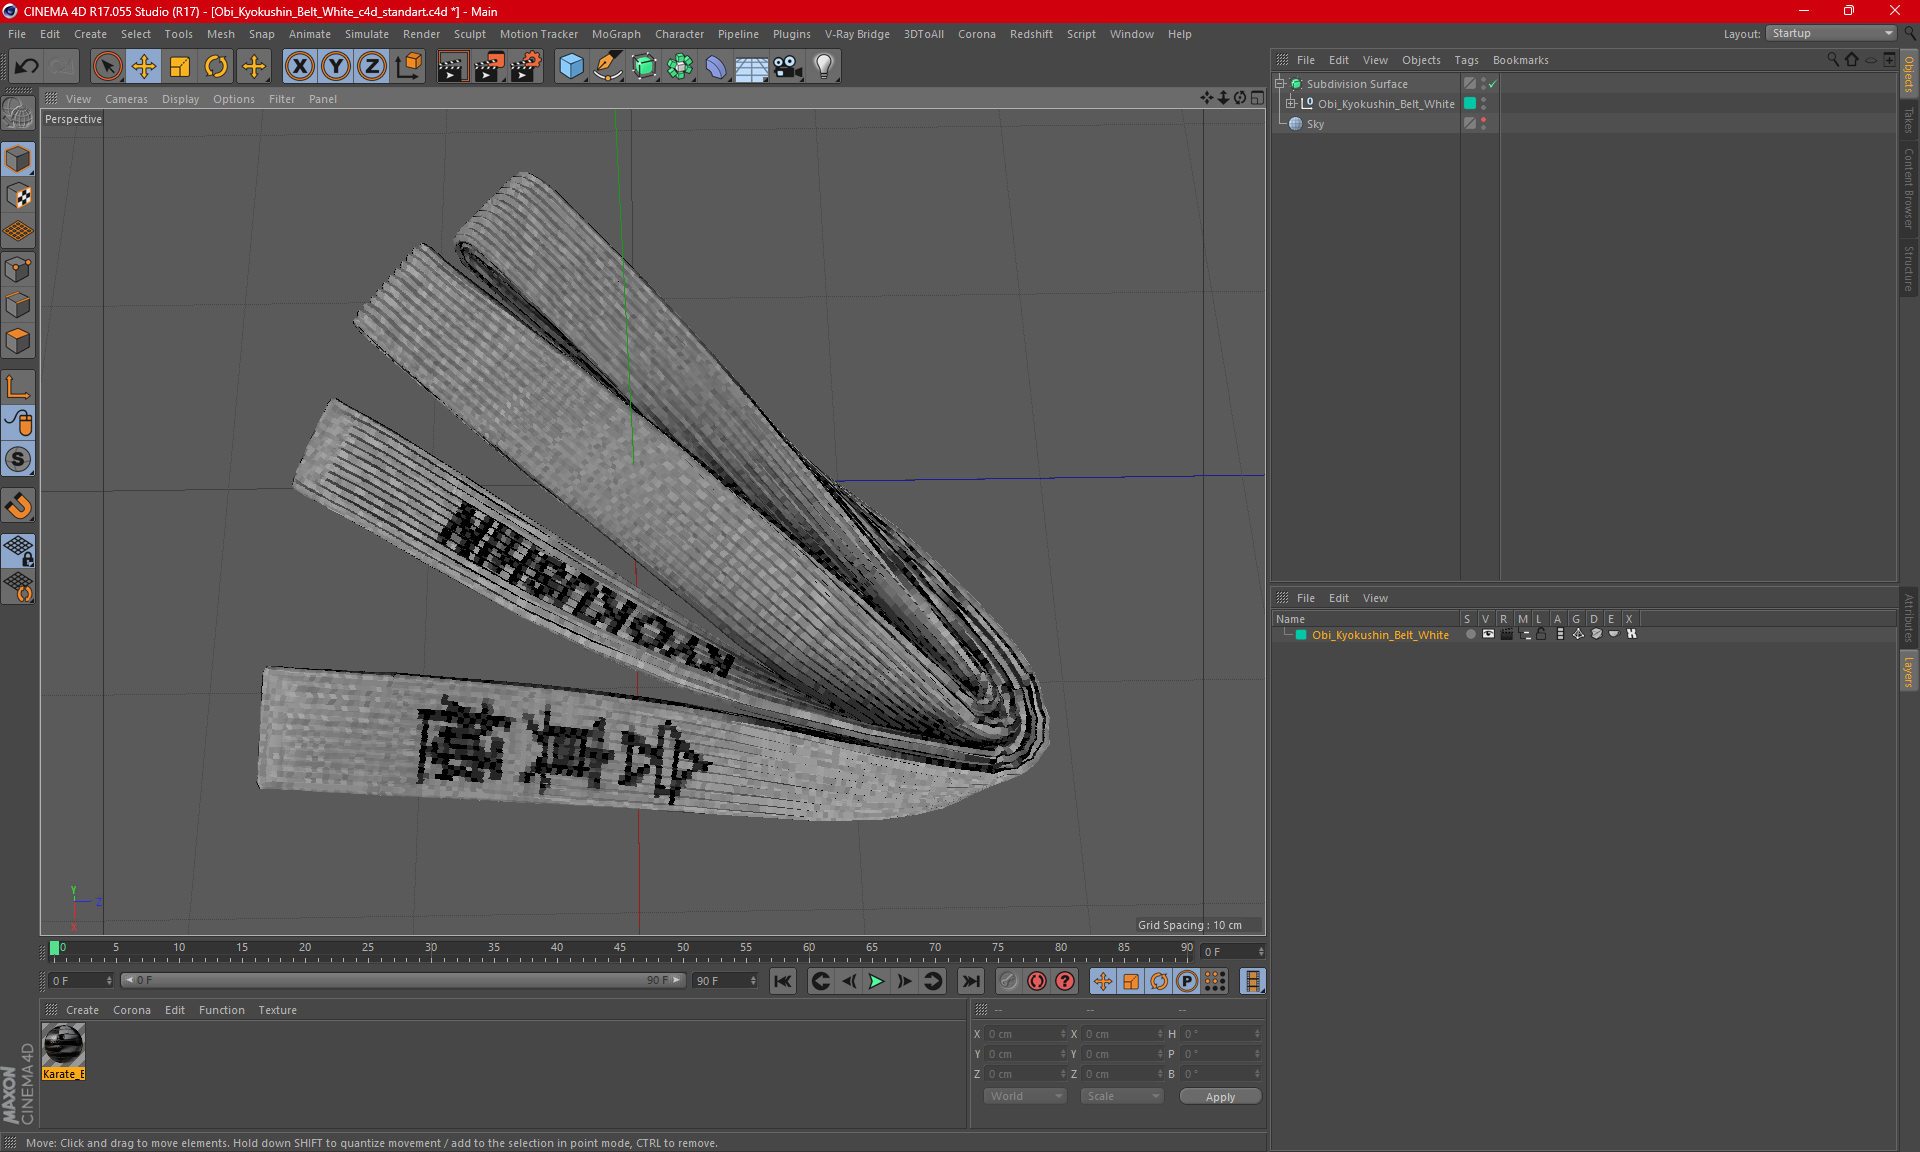Toggle Z axis lock
Image resolution: width=1920 pixels, height=1152 pixels.
tap(372, 67)
